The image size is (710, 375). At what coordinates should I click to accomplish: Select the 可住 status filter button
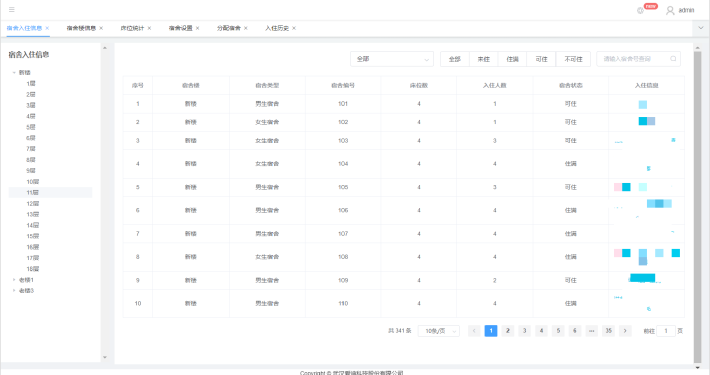(x=542, y=59)
